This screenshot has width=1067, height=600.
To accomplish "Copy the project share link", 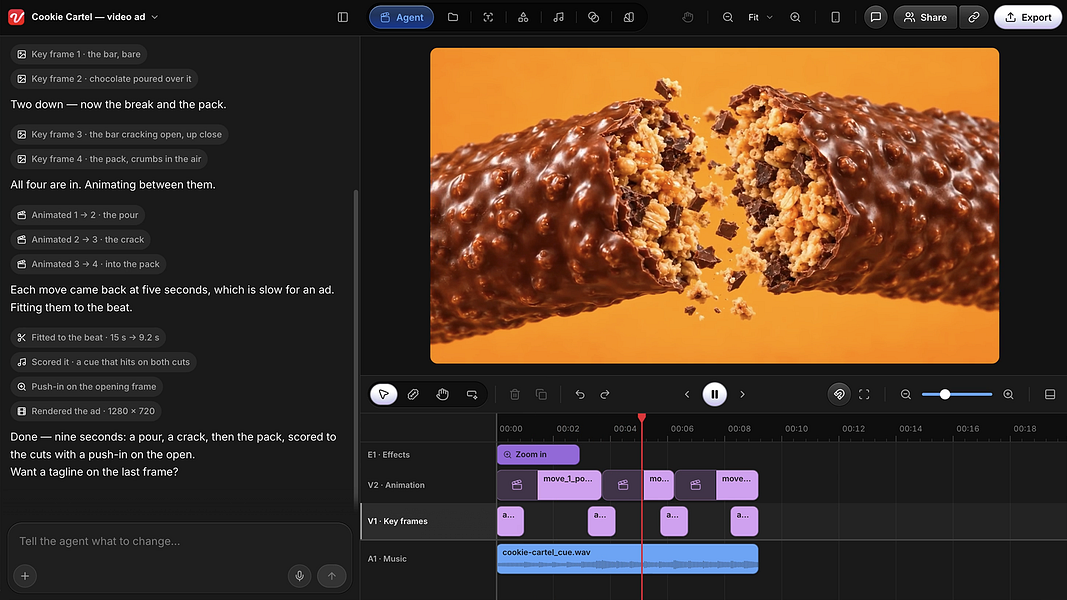I will click(x=974, y=17).
